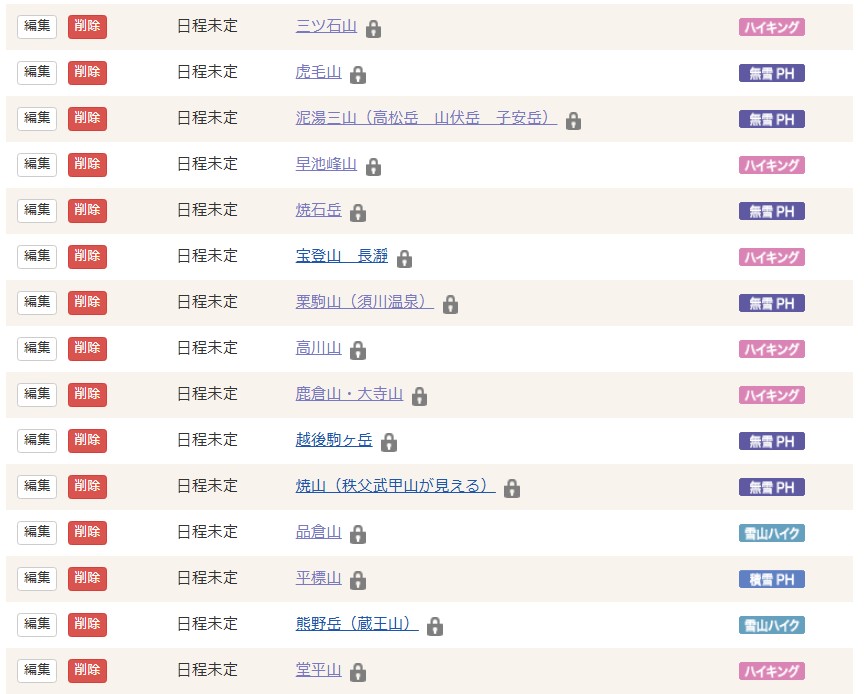Open the 焼石岳 plan link
864x694 pixels.
click(x=318, y=210)
